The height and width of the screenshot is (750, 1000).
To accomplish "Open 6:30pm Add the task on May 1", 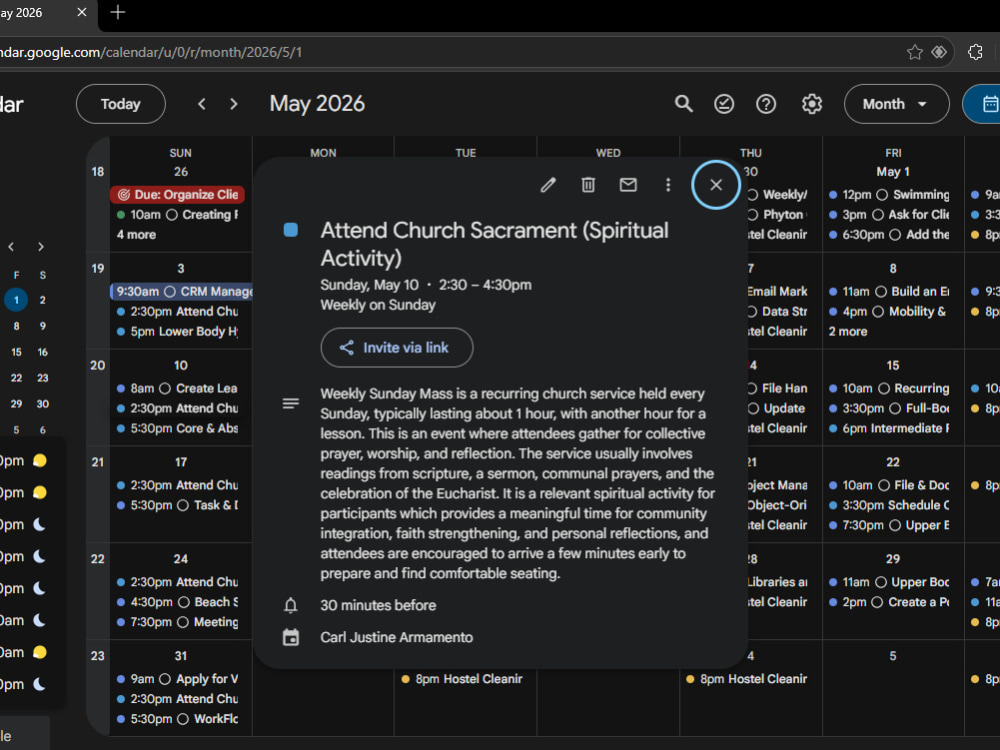I will click(889, 235).
